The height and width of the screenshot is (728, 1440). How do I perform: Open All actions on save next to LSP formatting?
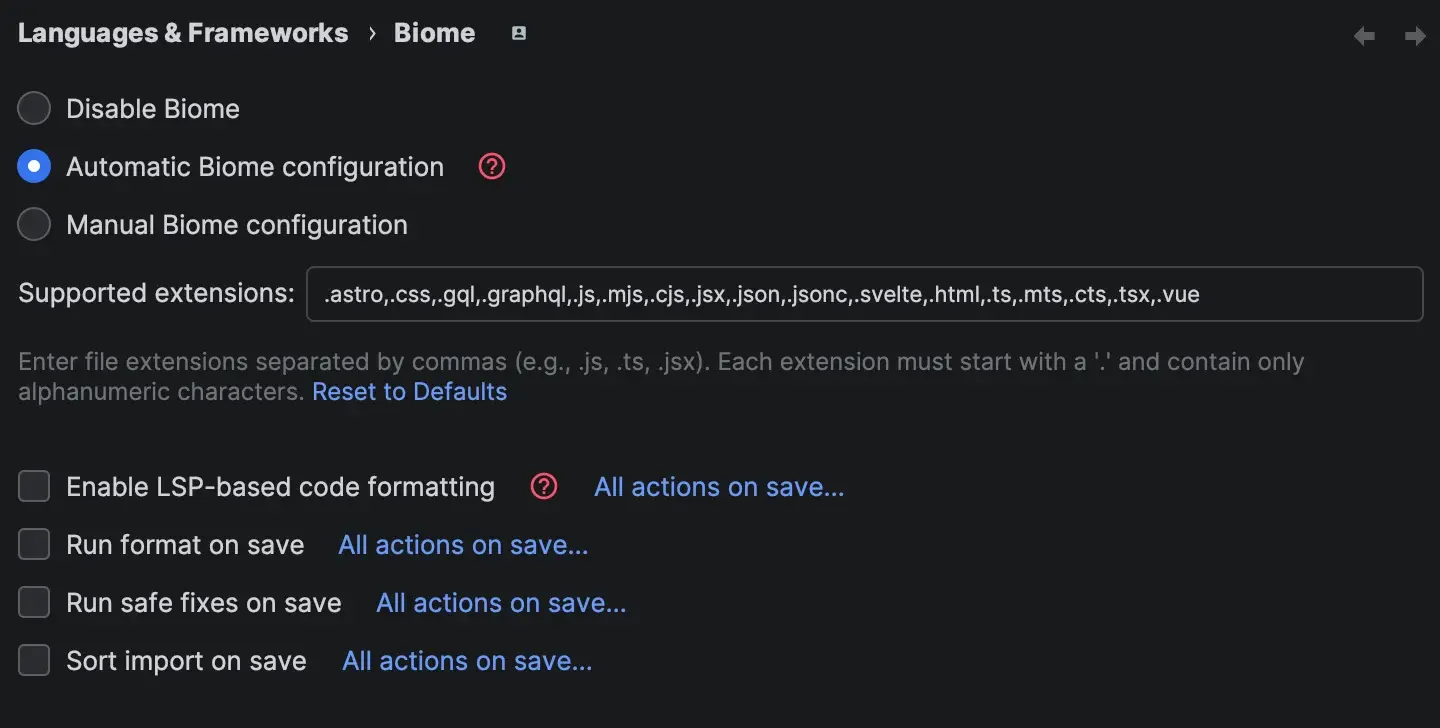click(x=717, y=487)
